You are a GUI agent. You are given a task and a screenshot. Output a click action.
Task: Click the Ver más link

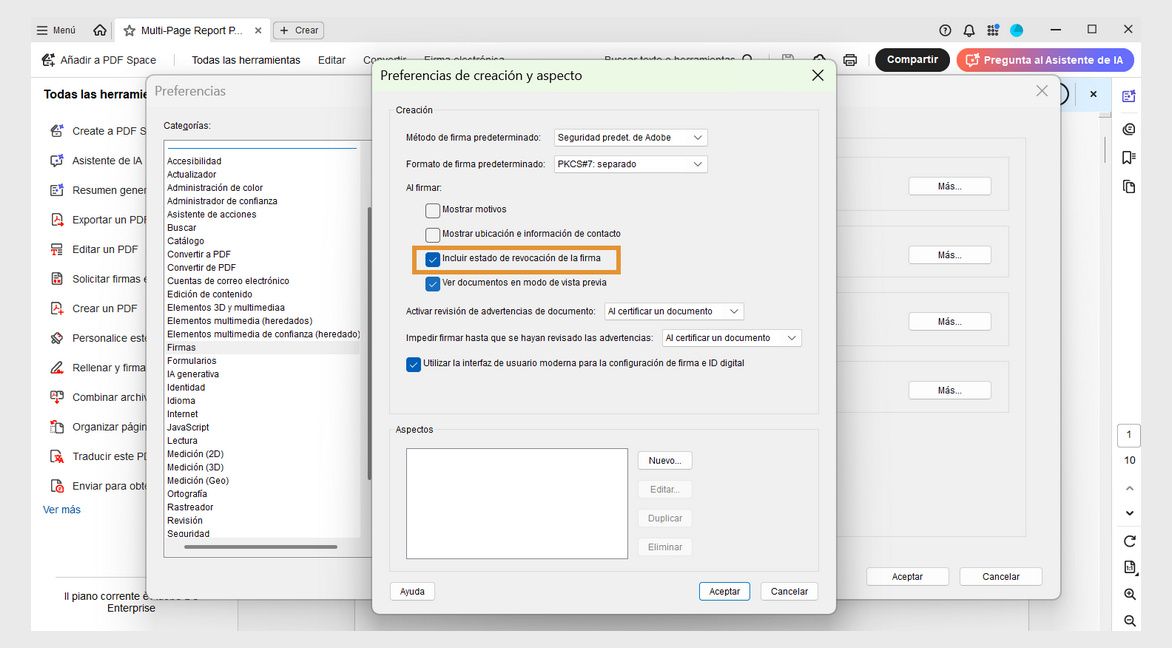[61, 510]
